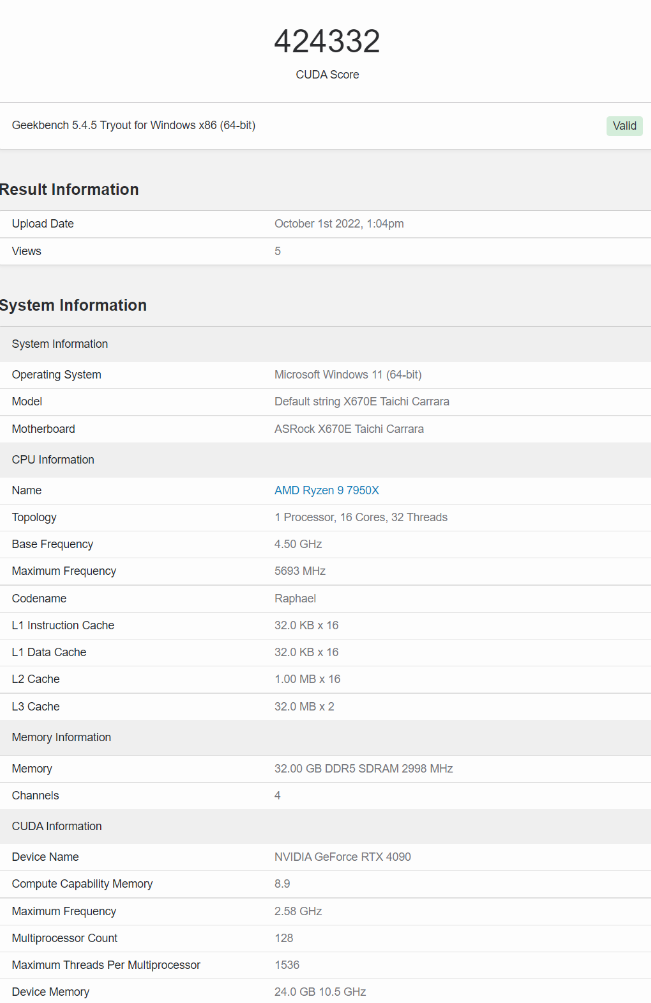Image resolution: width=651 pixels, height=1003 pixels.
Task: Select the ASRock X670E Taichi Carrara motherboard value
Action: point(349,429)
